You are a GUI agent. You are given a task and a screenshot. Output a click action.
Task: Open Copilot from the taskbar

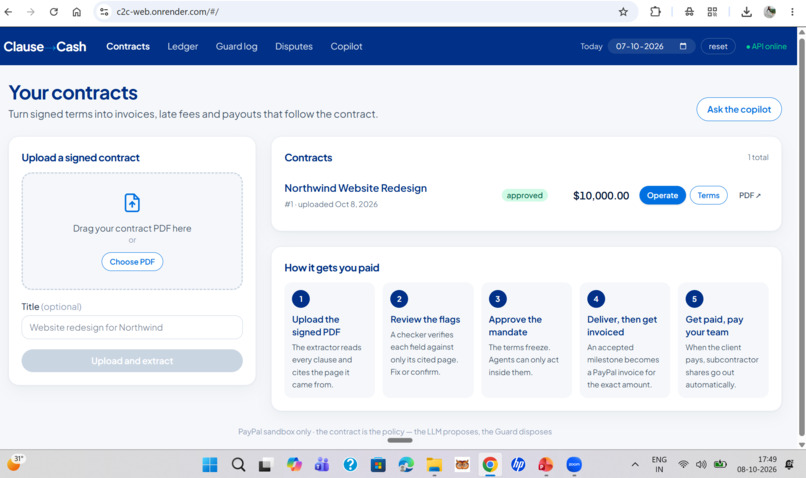tap(294, 465)
